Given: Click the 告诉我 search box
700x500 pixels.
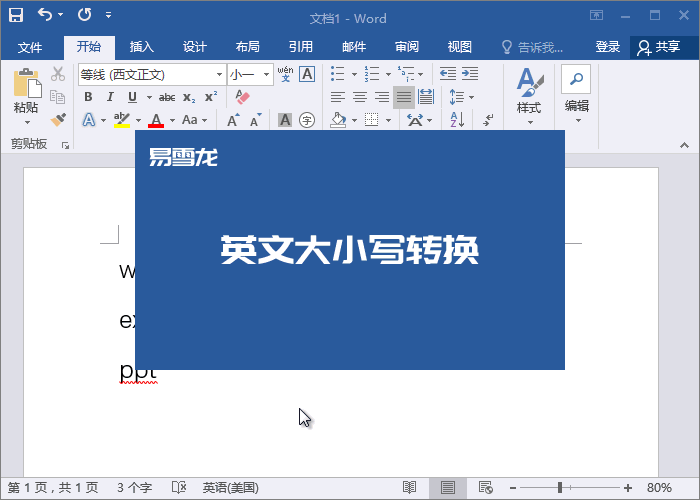Looking at the screenshot, I should click(532, 47).
